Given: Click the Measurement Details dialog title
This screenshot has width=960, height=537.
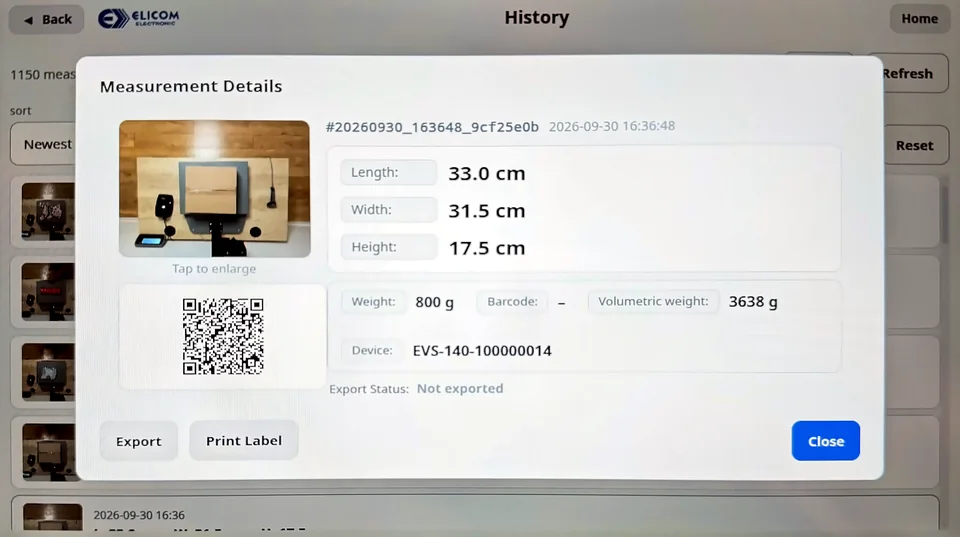Looking at the screenshot, I should point(191,86).
